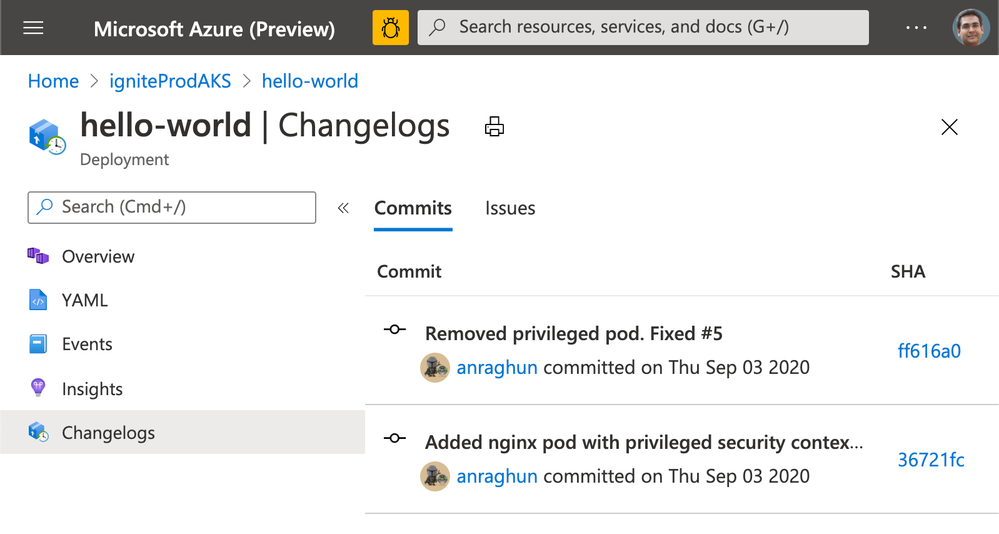Switch to the Issues tab
Screen dimensions: 999x534
point(510,208)
